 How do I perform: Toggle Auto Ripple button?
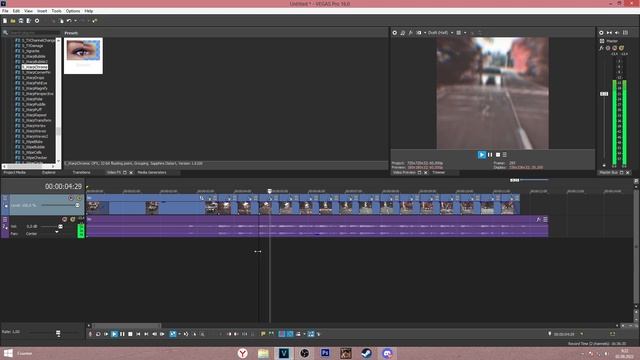298,334
